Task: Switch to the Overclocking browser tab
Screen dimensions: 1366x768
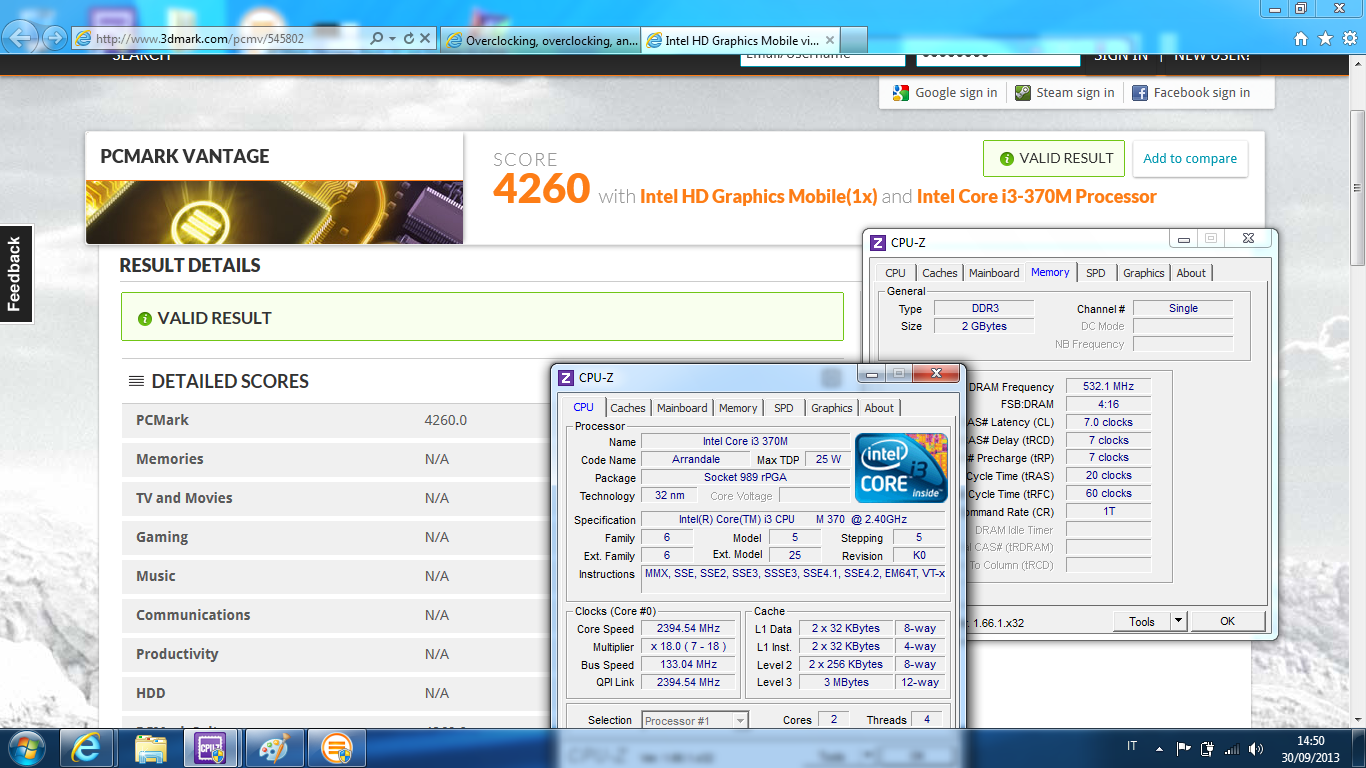Action: [539, 41]
